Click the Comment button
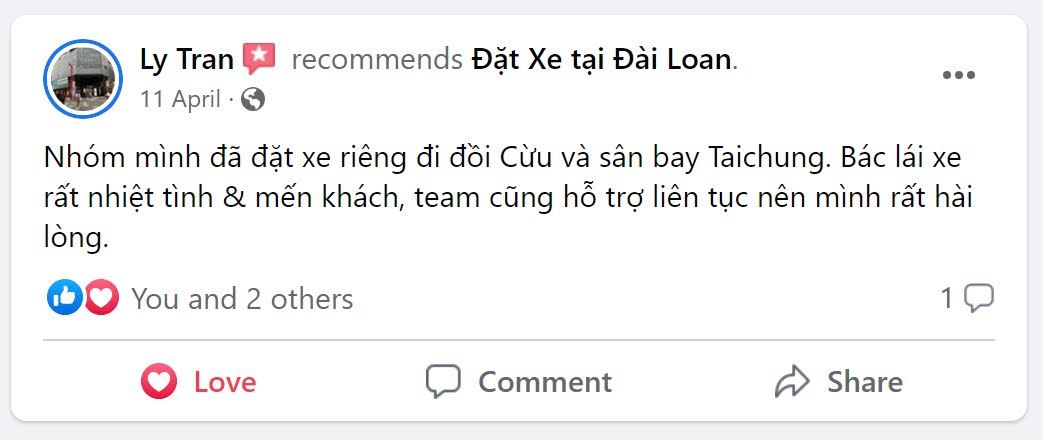 click(519, 382)
